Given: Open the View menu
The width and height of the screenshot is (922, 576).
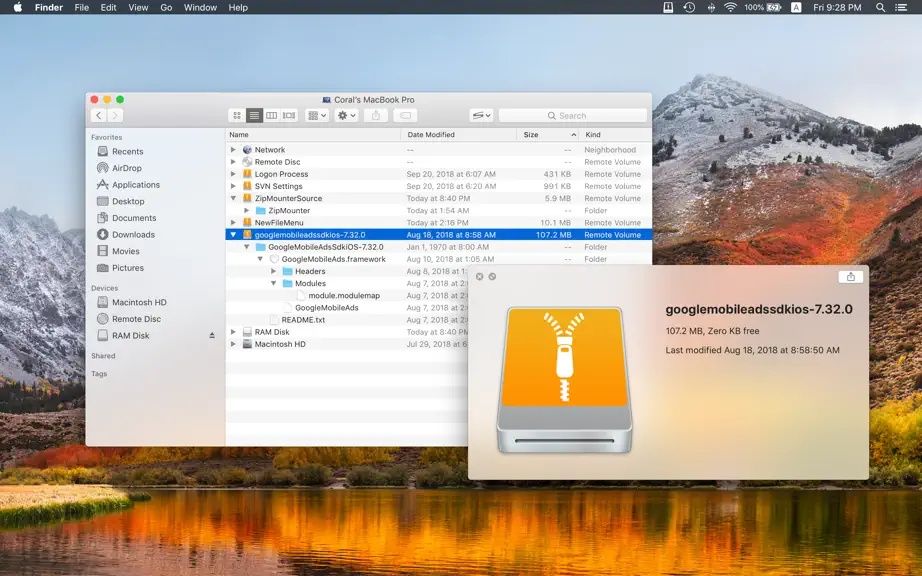Looking at the screenshot, I should click(138, 8).
